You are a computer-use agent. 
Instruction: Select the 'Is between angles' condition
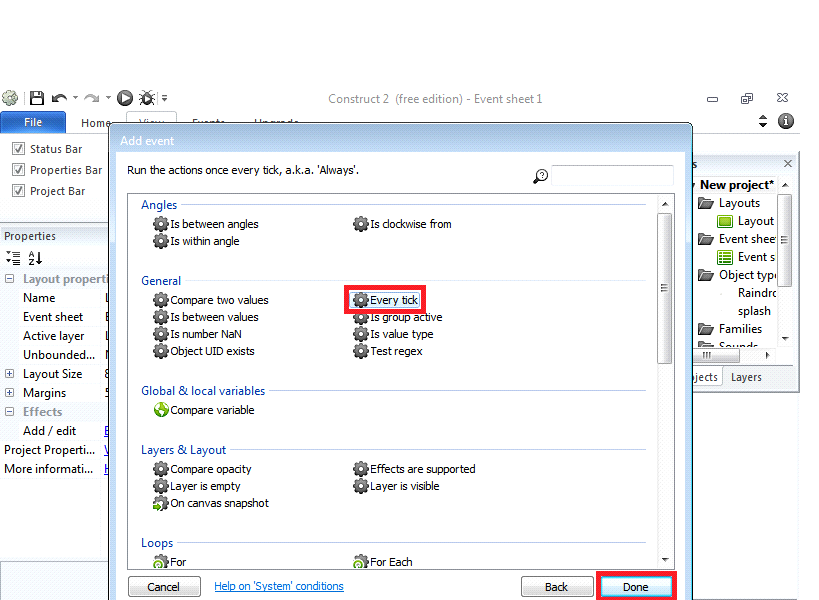[x=205, y=224]
